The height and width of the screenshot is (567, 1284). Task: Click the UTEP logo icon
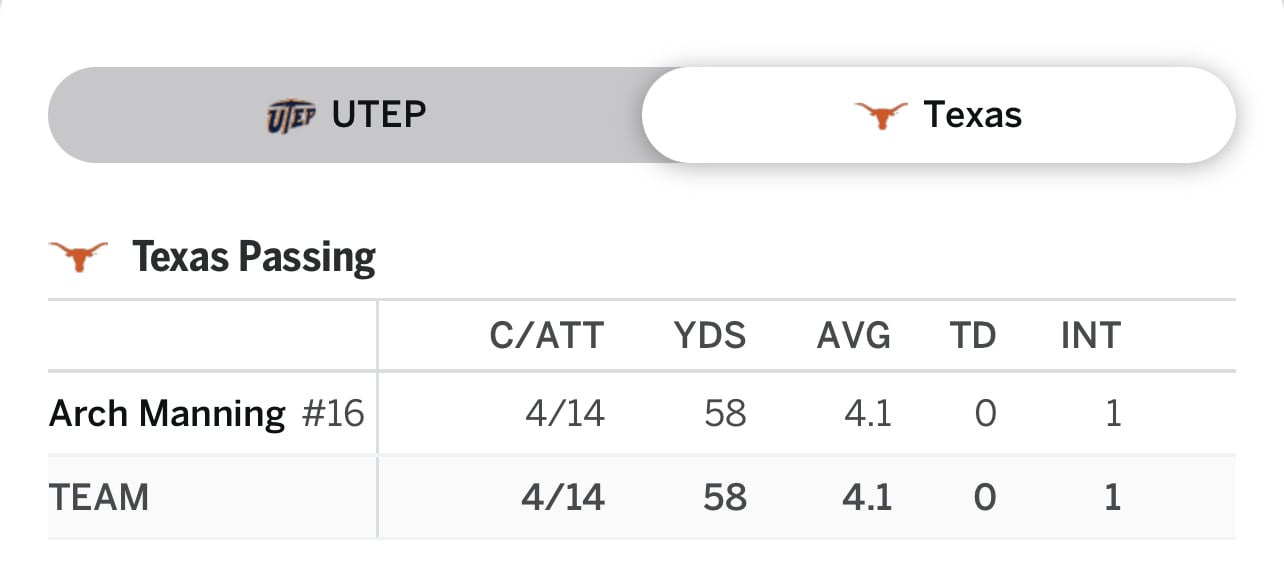290,116
